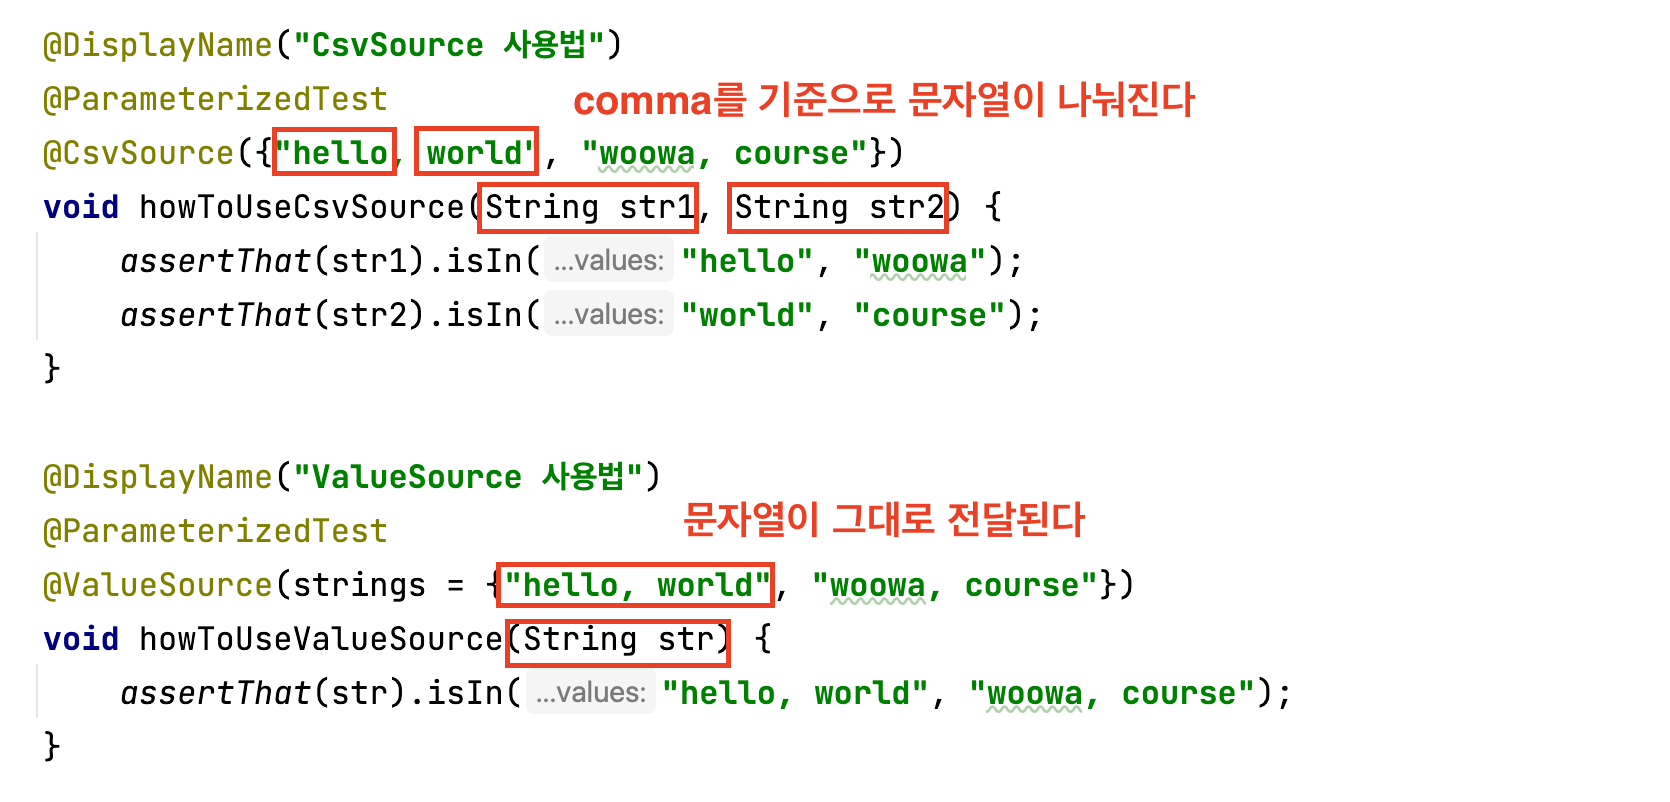Viewport: 1670px width, 802px height.
Task: Click the void keyword before howToUseCsvSource
Action: [81, 207]
